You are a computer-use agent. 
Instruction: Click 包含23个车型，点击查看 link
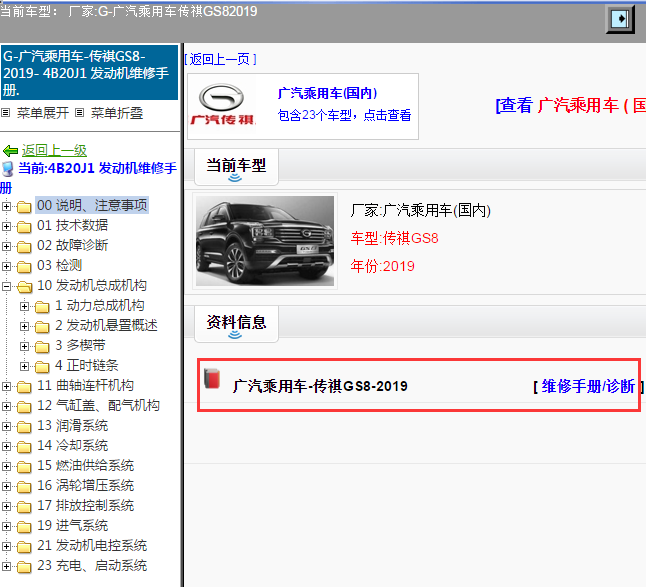344,115
